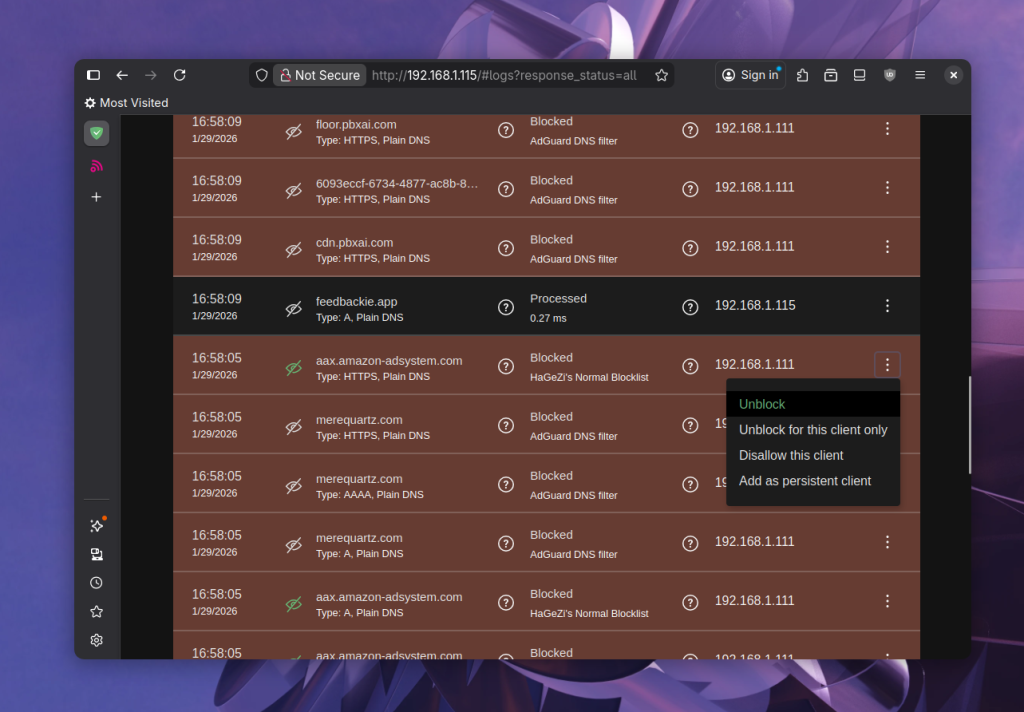Screen dimensions: 1024x712
Task: Open the extensions puzzle icon in the toolbar
Action: coord(802,75)
